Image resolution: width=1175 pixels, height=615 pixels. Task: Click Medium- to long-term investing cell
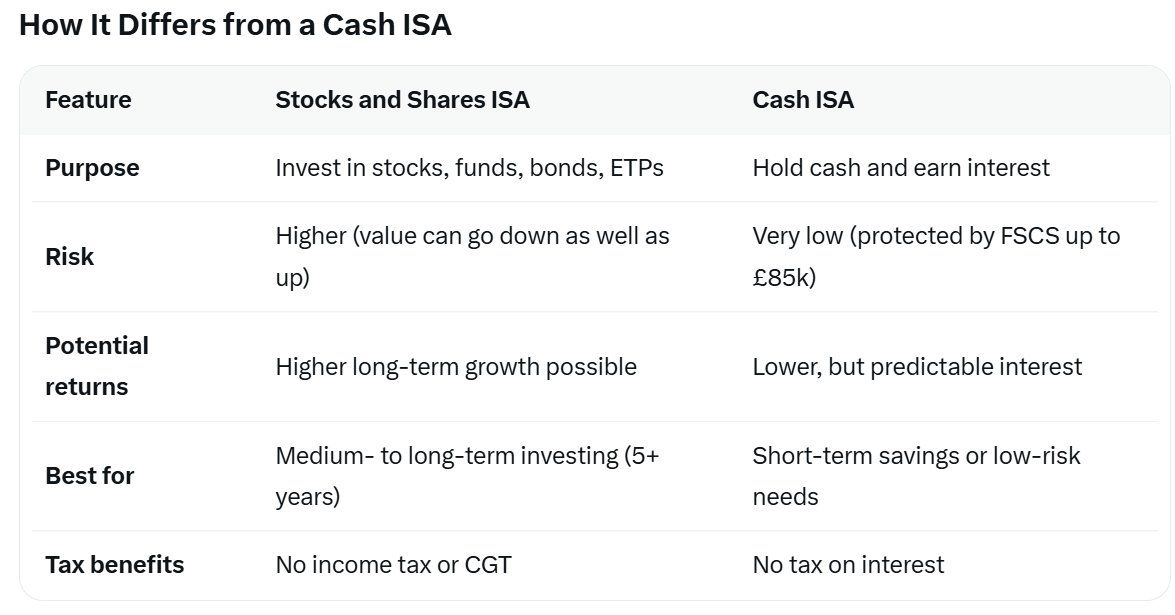466,475
